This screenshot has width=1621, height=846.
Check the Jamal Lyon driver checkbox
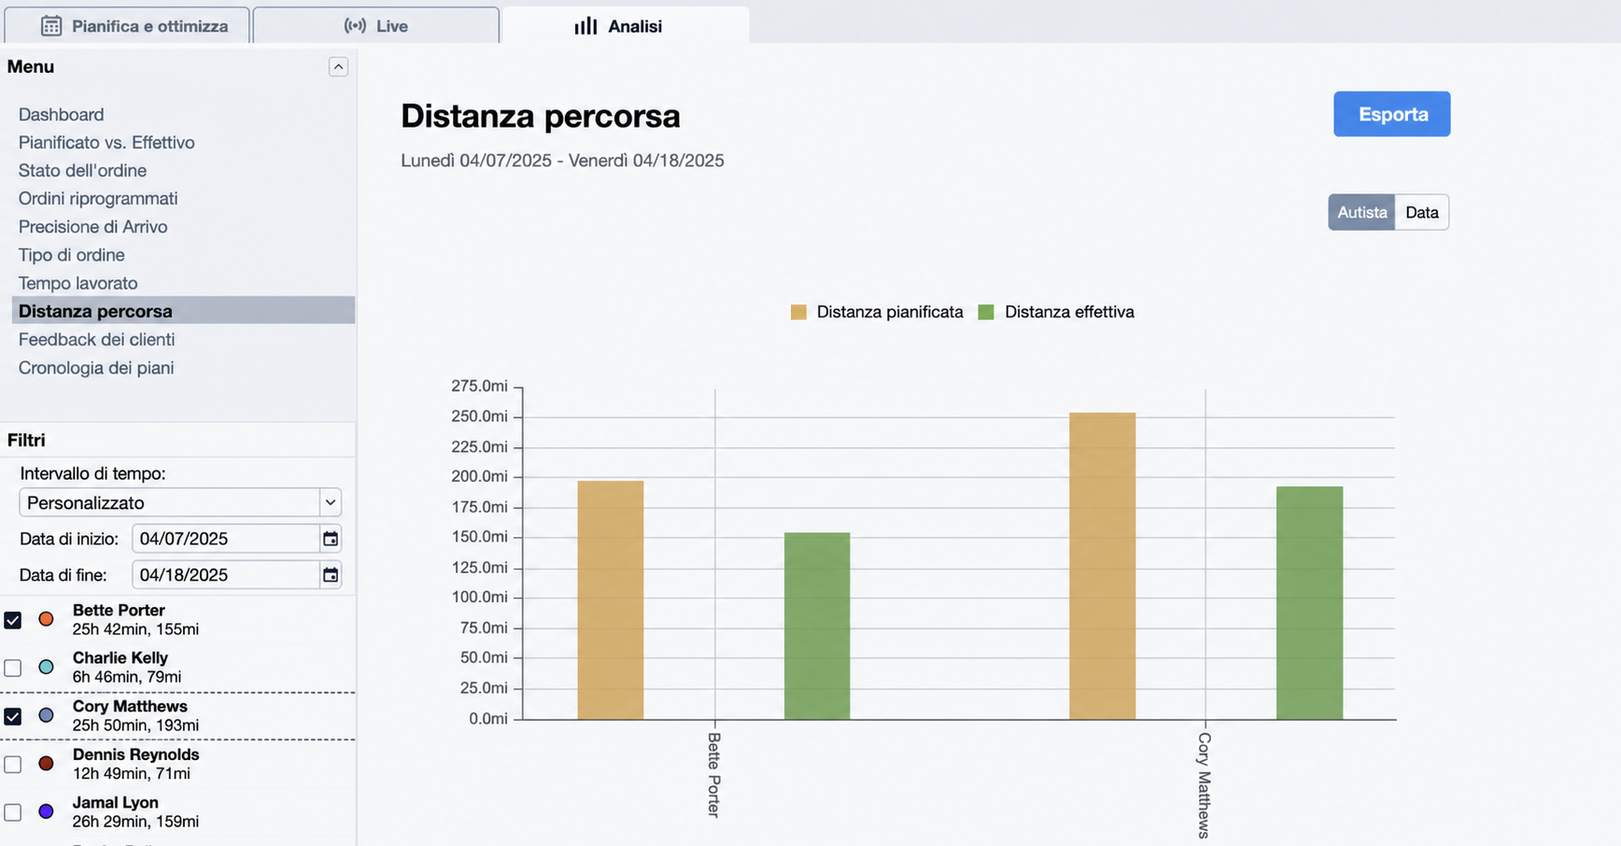[13, 812]
